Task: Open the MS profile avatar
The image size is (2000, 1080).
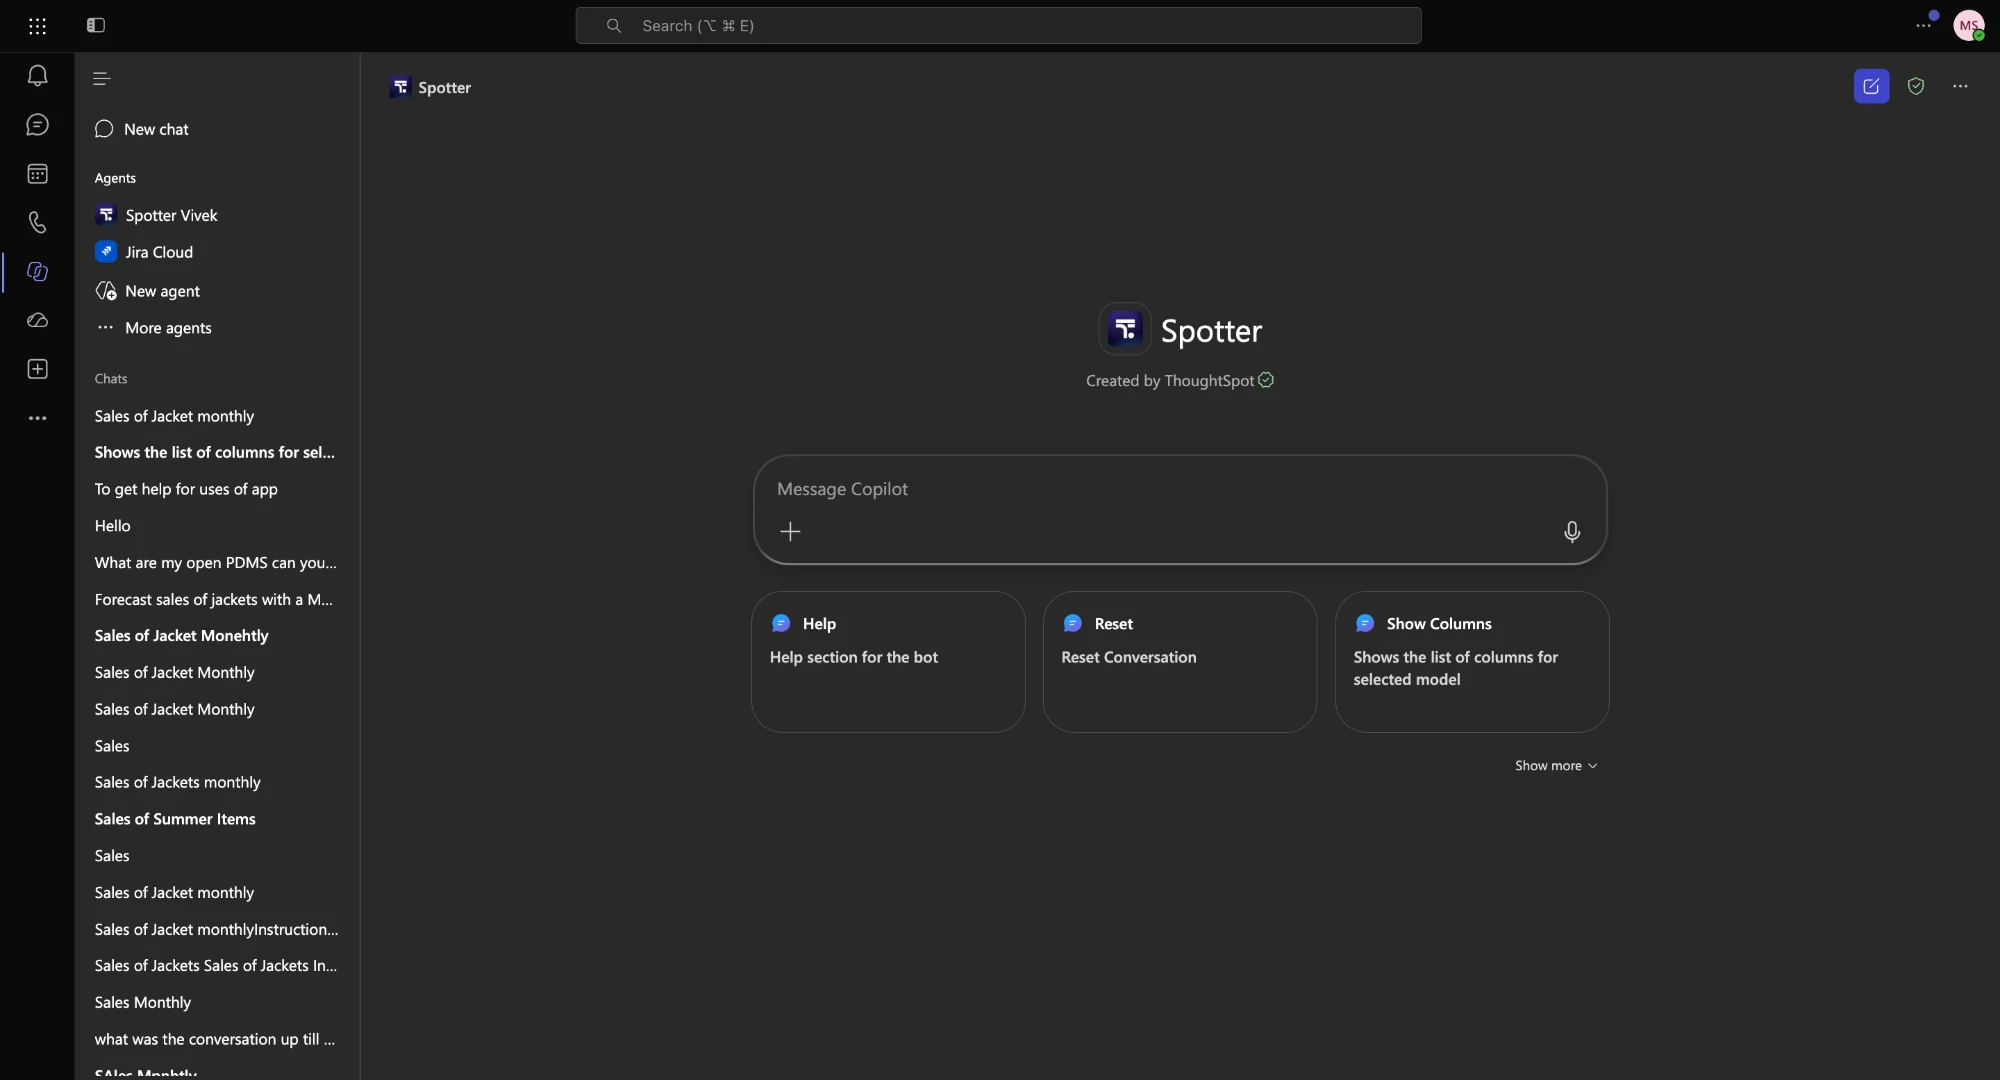Action: click(1969, 26)
